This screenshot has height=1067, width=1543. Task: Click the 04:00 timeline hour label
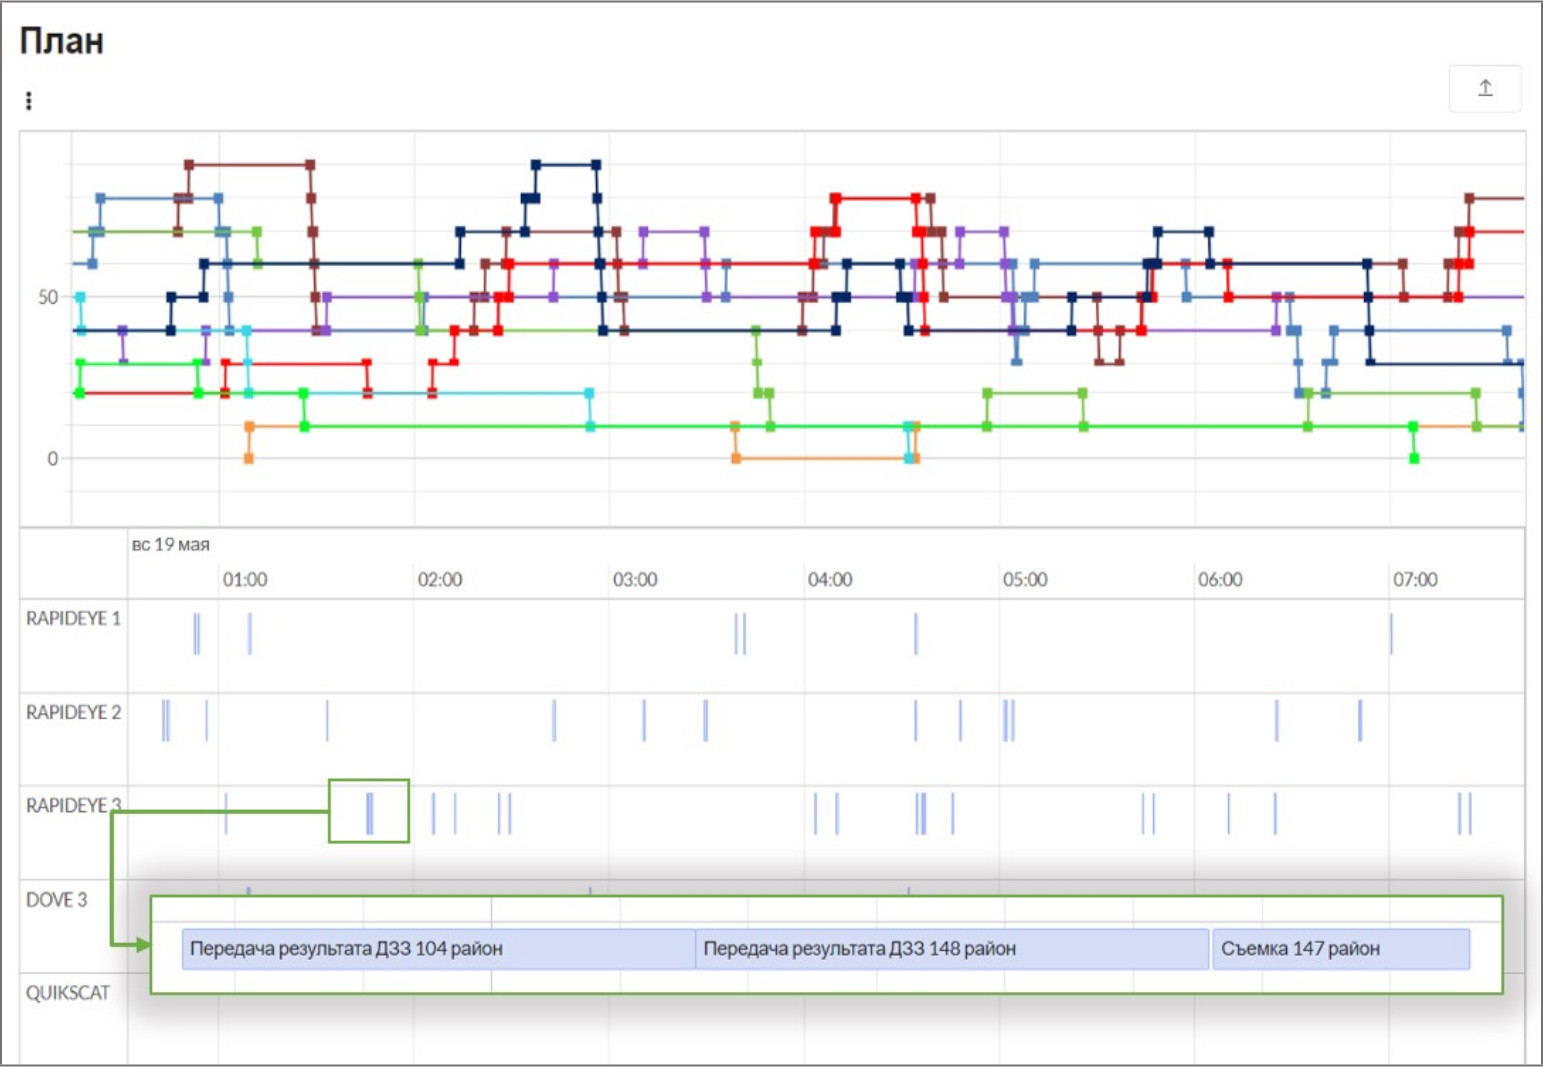[x=830, y=580]
